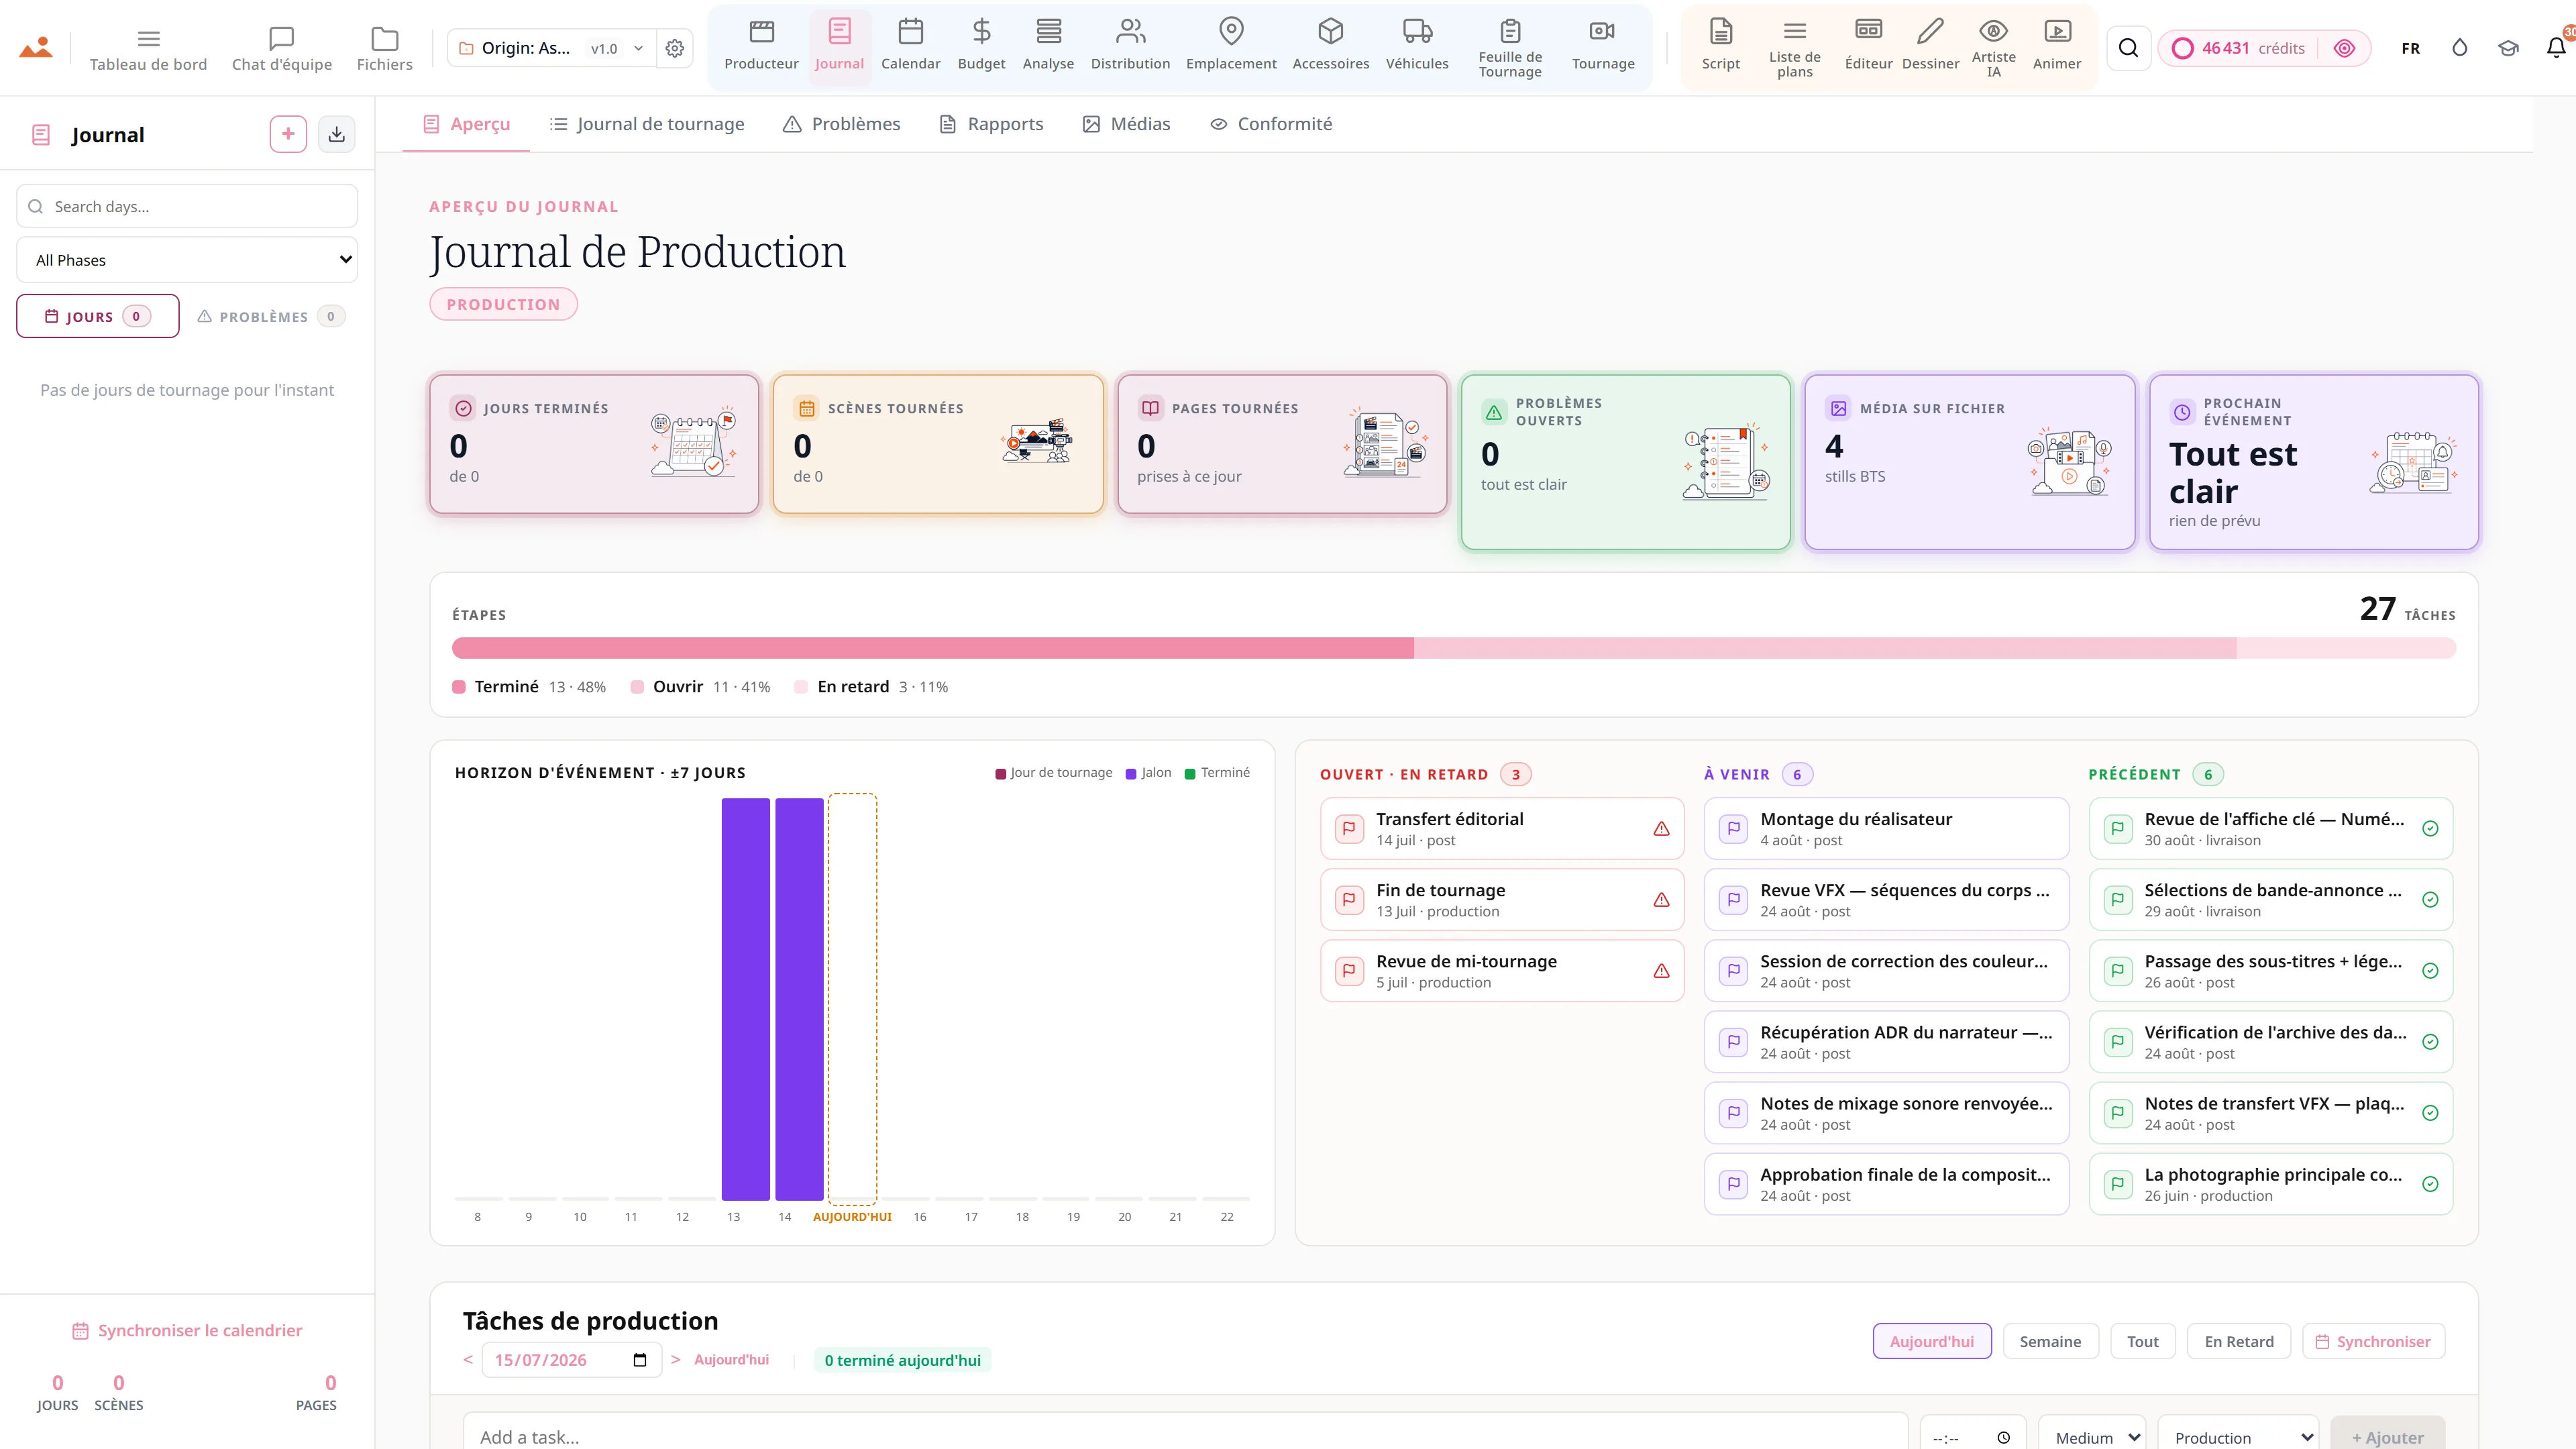The height and width of the screenshot is (1449, 2576).
Task: Select the Semaine task filter
Action: 2050,1341
